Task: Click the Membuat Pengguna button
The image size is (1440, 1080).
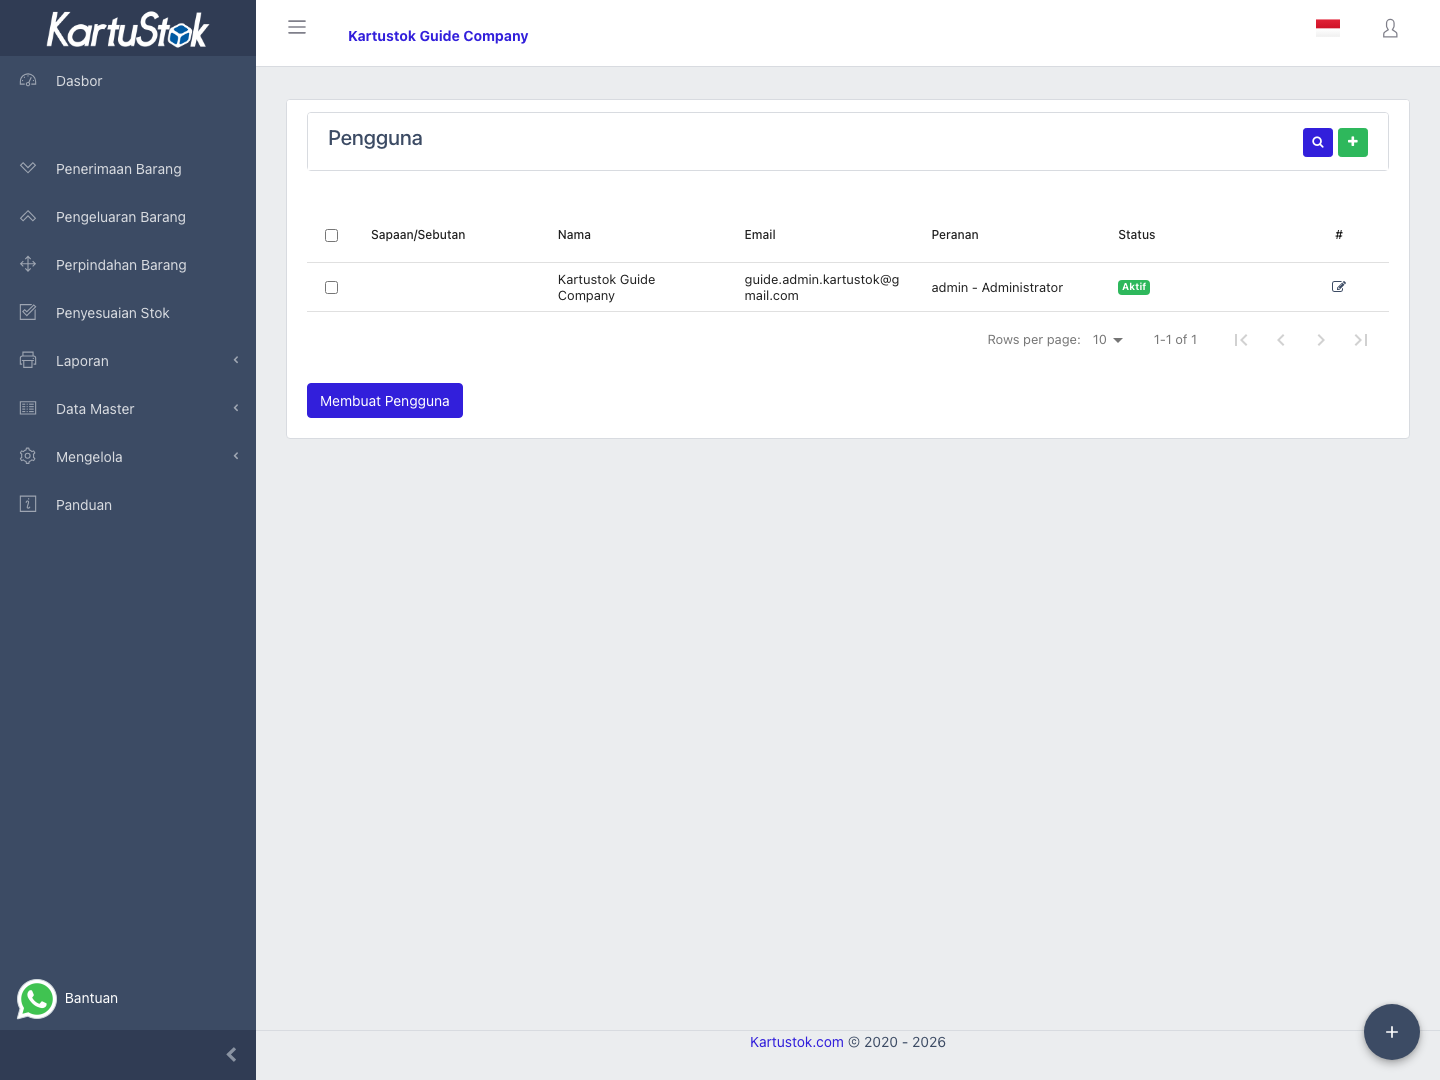Action: [x=385, y=401]
